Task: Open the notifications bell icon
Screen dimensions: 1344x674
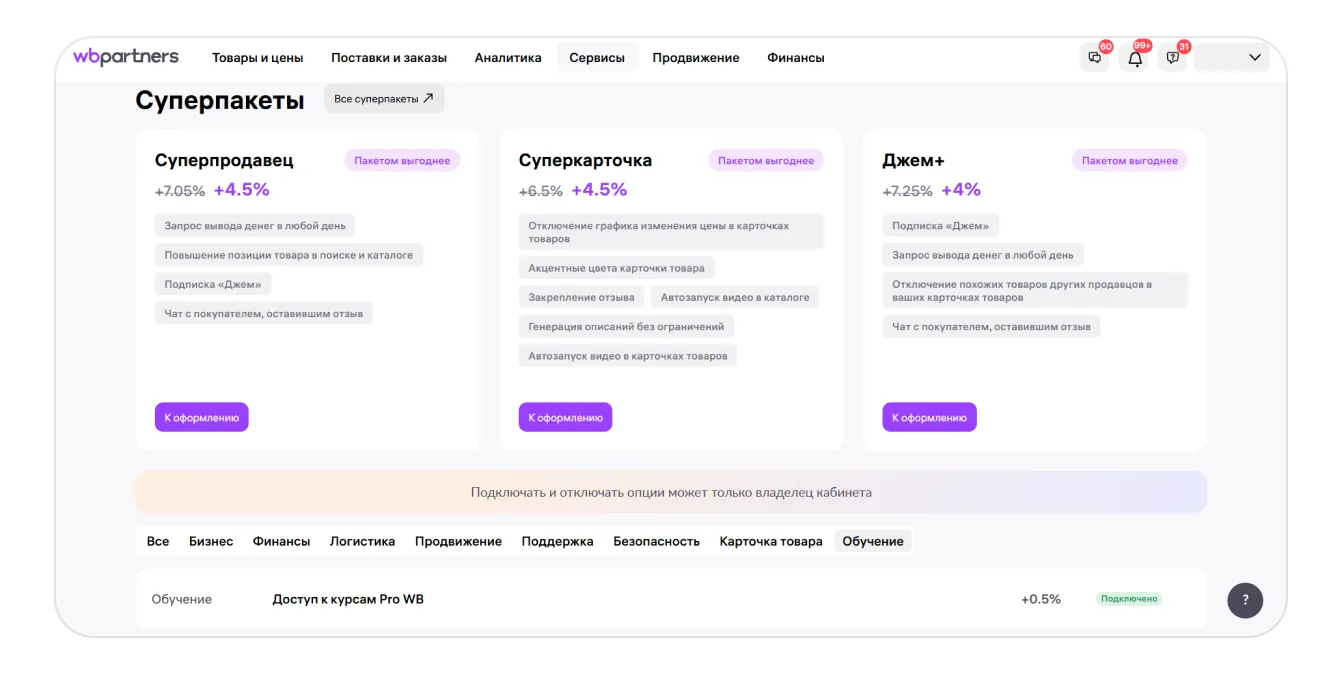Action: 1135,58
